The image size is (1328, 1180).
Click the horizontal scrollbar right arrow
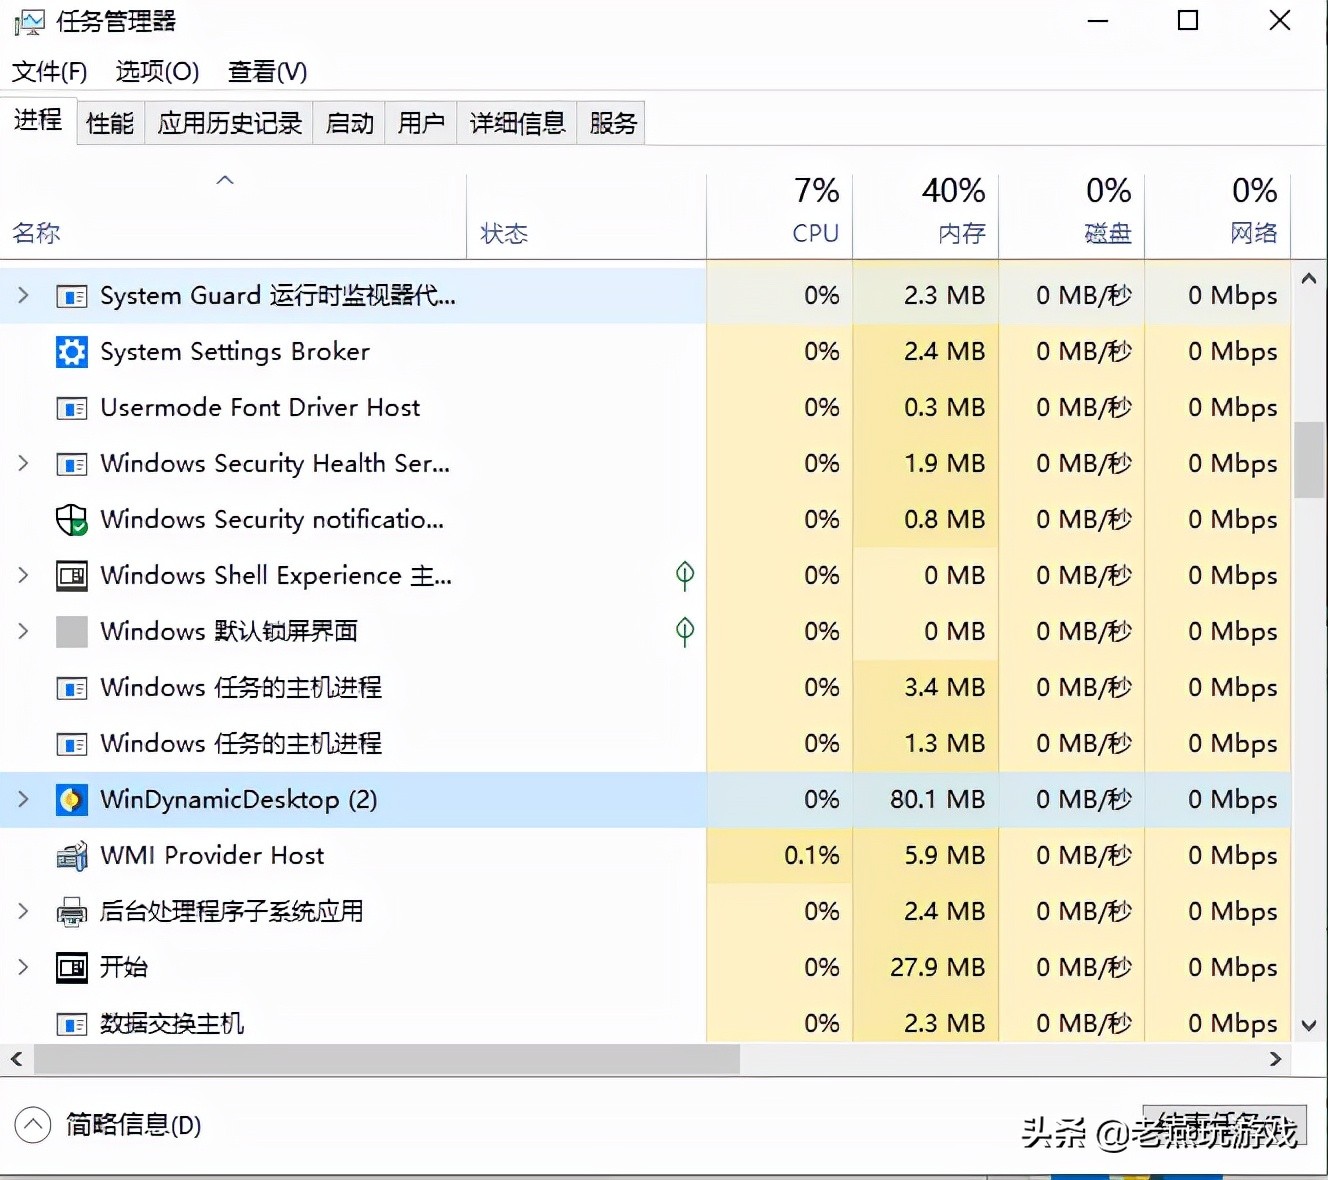(x=1275, y=1059)
